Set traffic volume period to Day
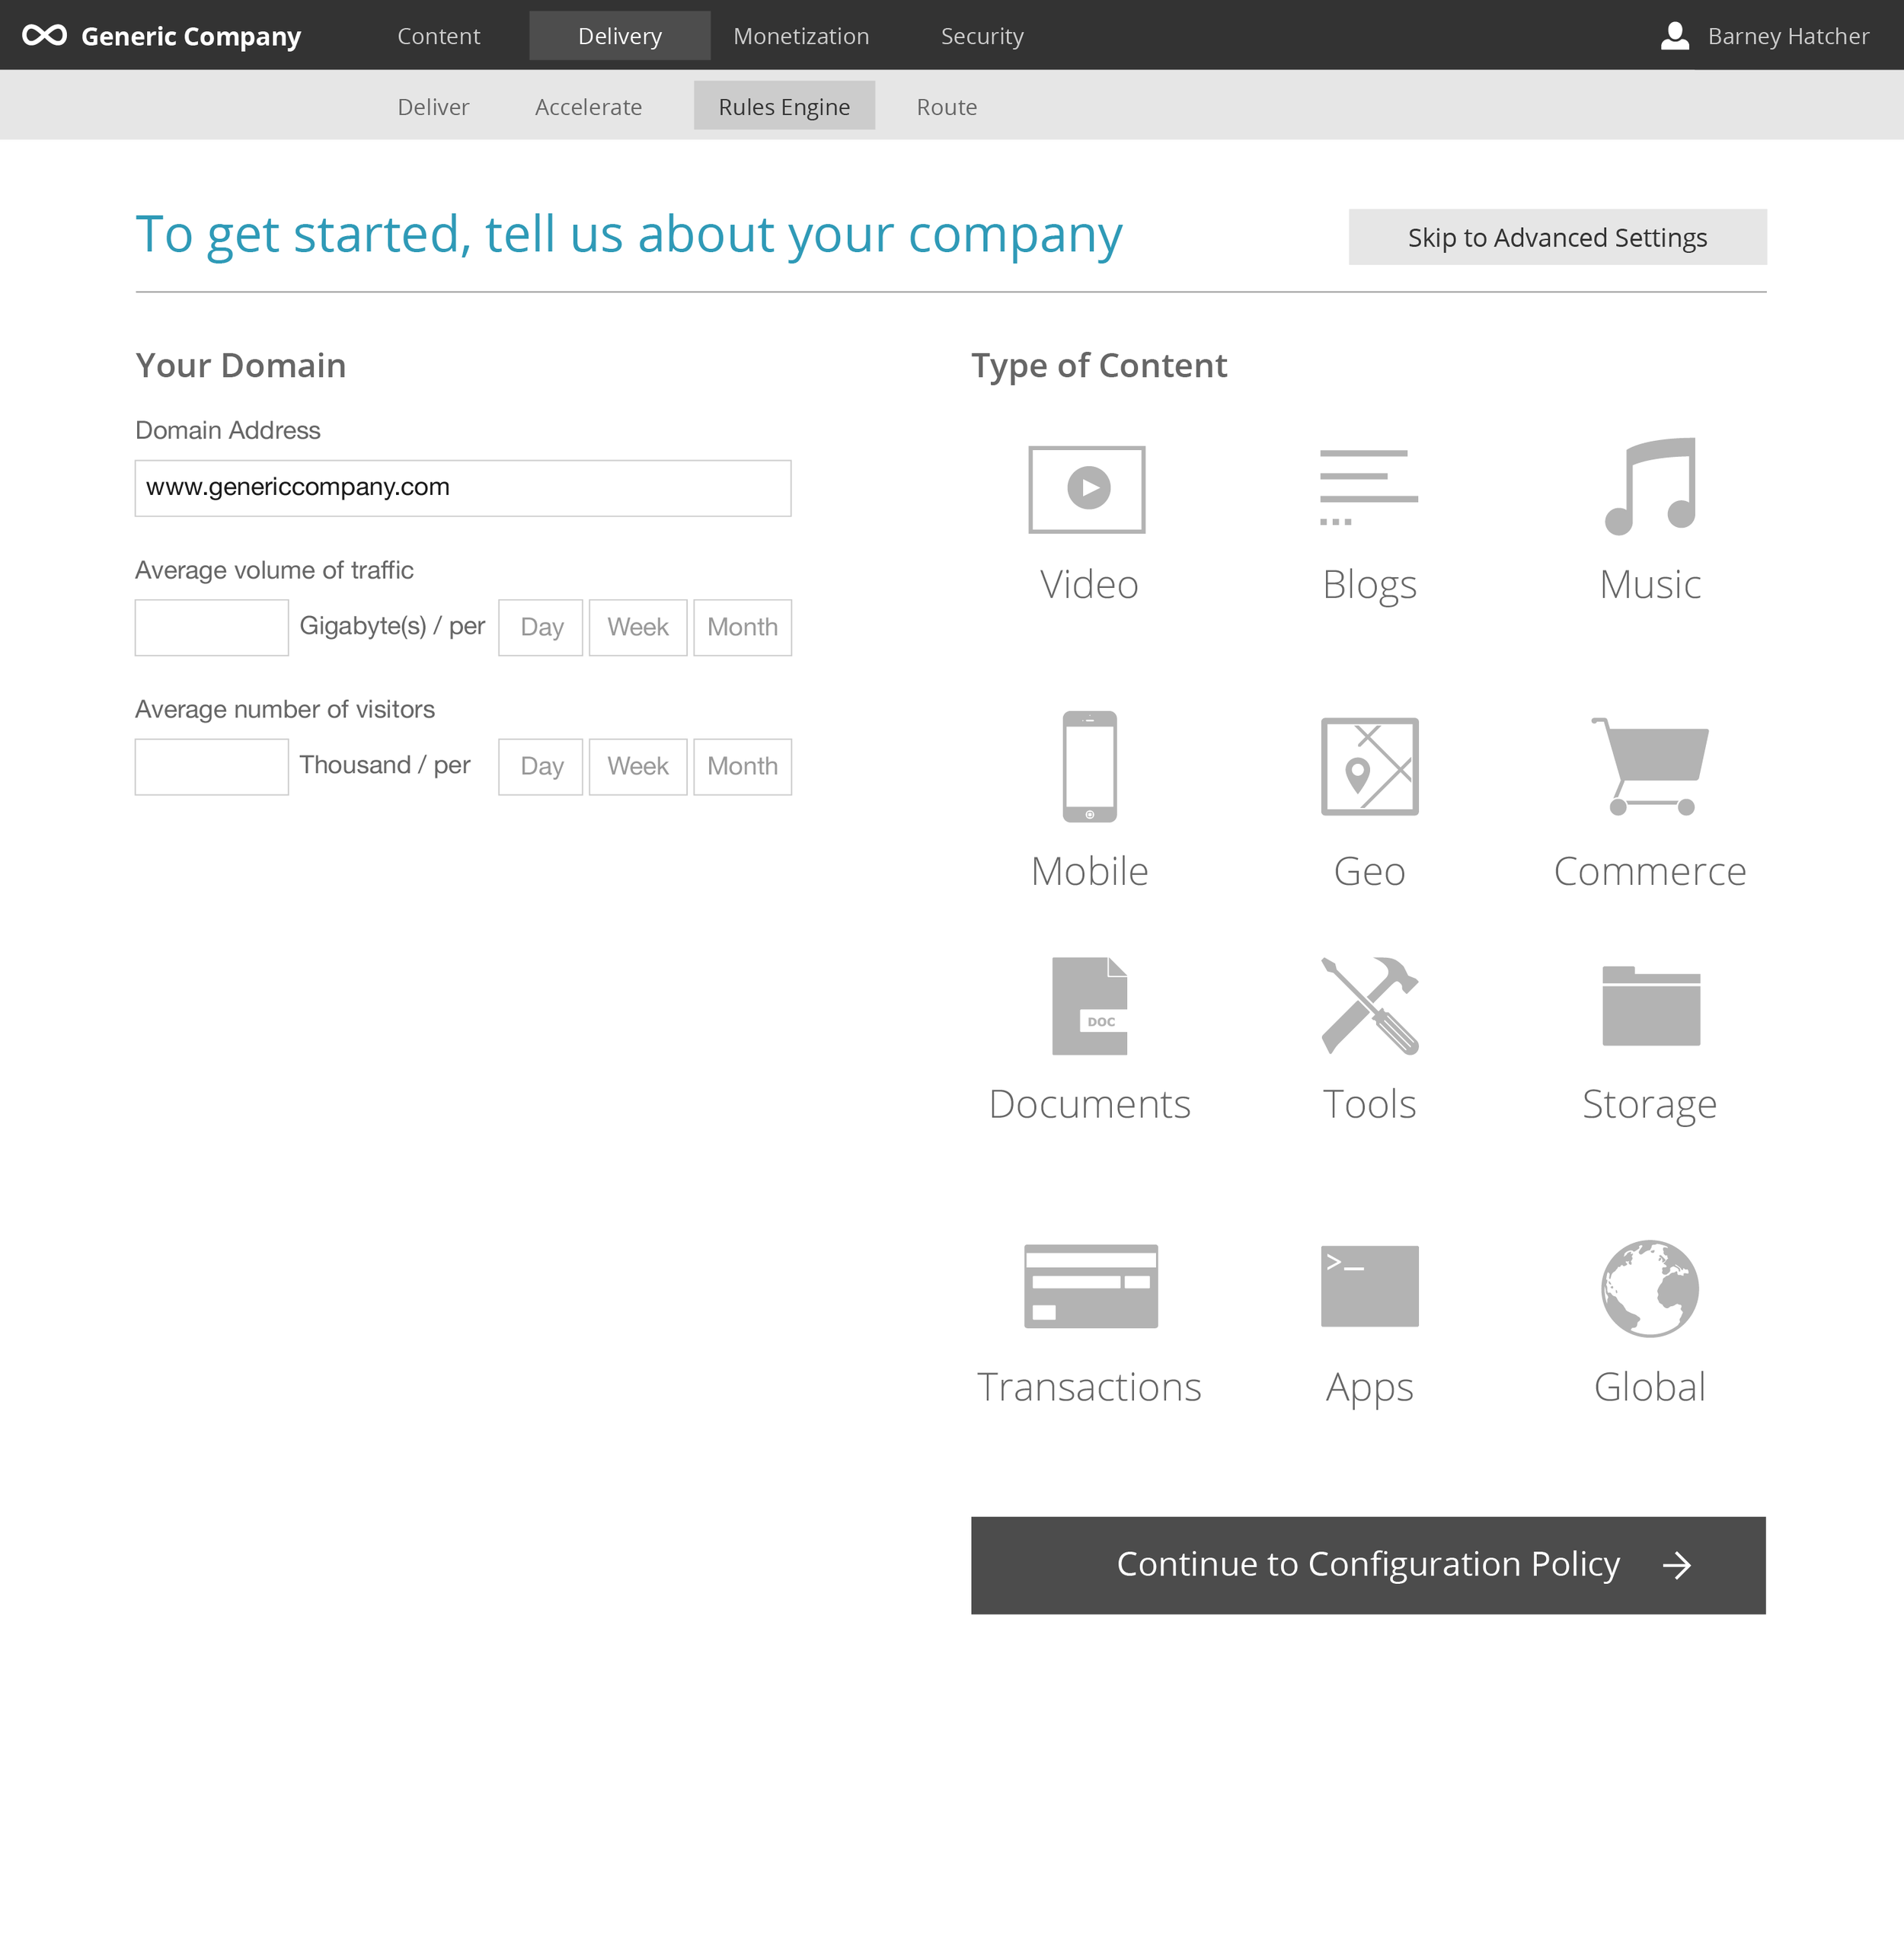This screenshot has width=1904, height=1951. (x=540, y=628)
